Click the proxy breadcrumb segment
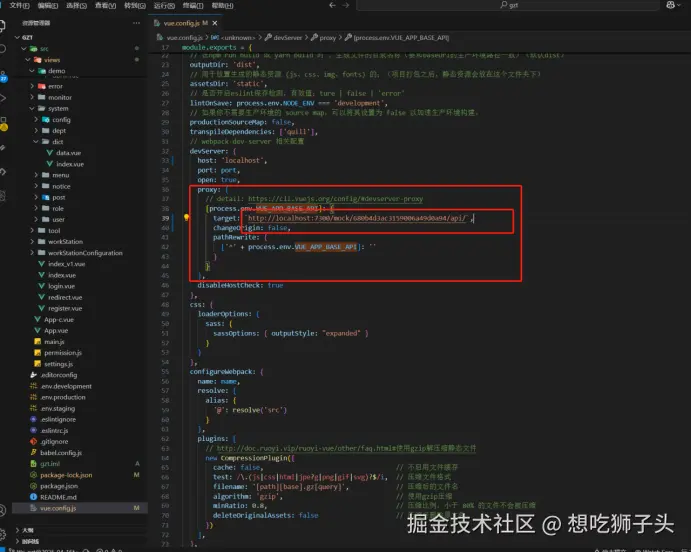This screenshot has width=692, height=553. coord(327,38)
